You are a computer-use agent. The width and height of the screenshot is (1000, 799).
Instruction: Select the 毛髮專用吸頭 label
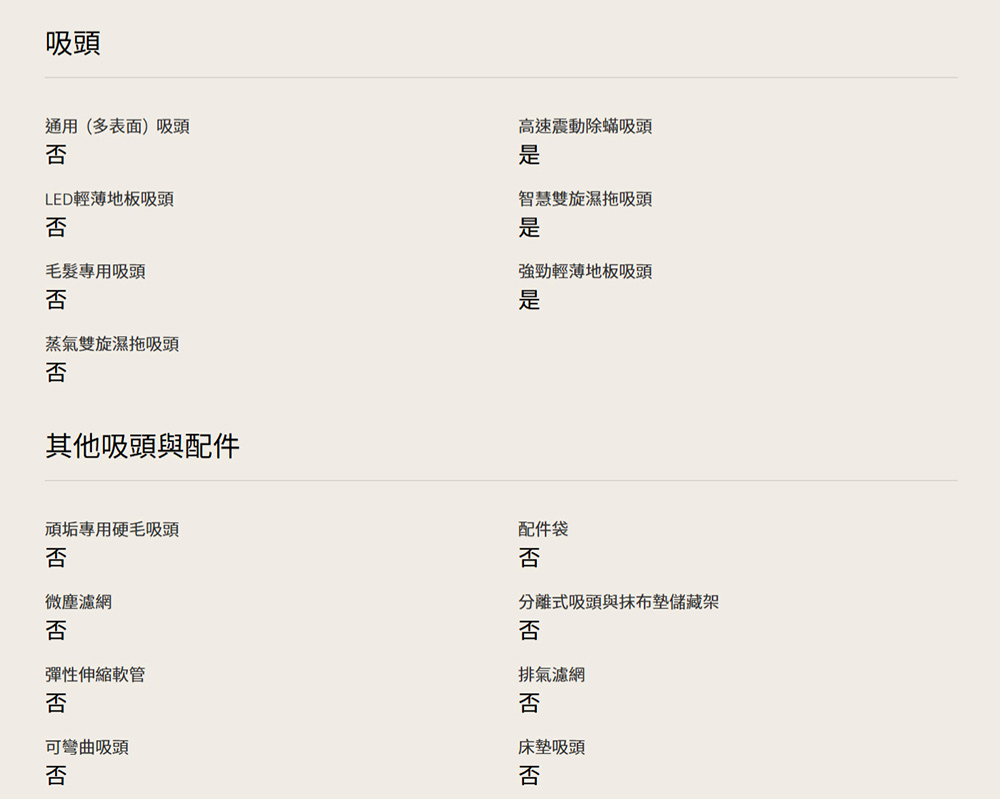pos(95,271)
